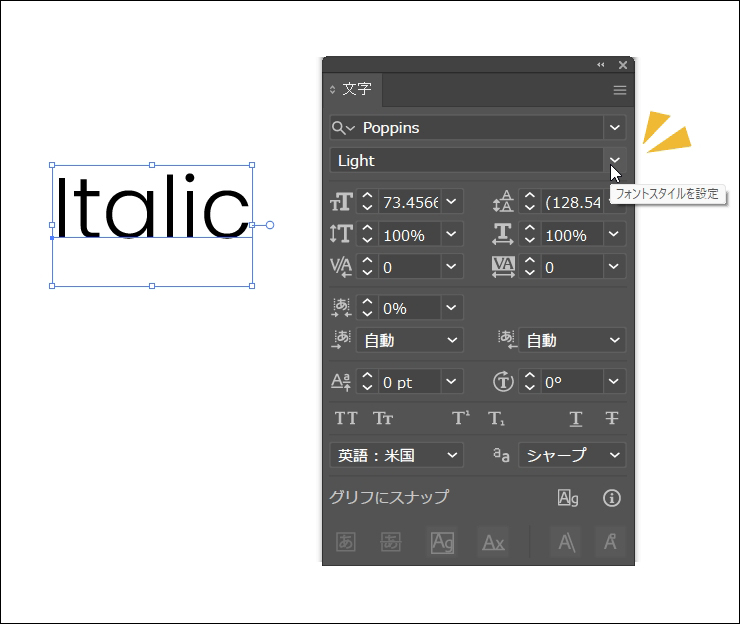The height and width of the screenshot is (624, 740).
Task: Collapse the panel with double-arrow icon
Action: pyautogui.click(x=601, y=65)
